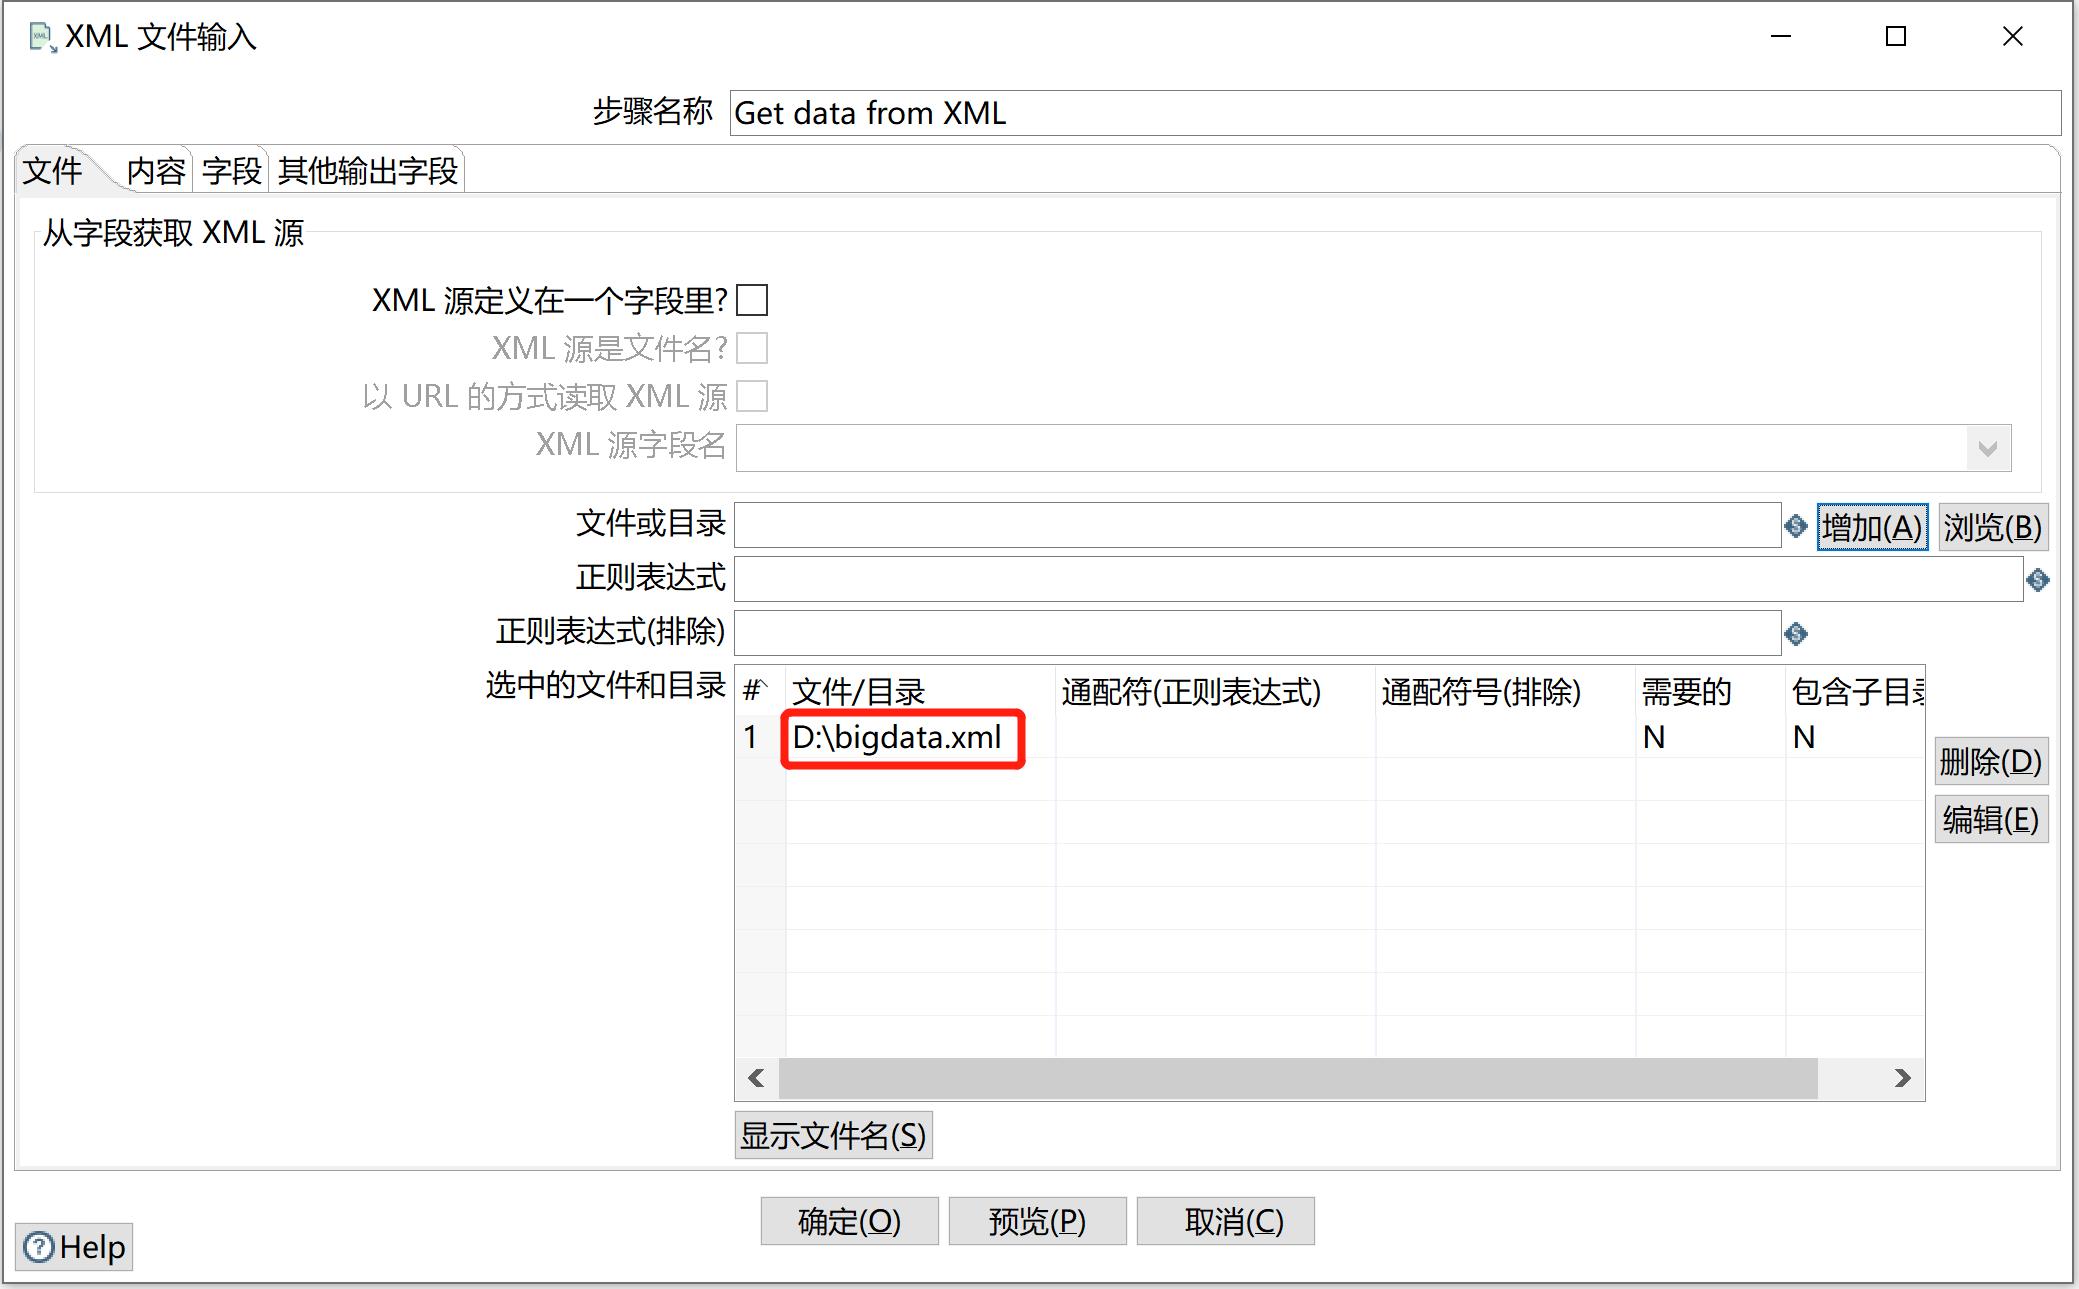This screenshot has width=2079, height=1289.
Task: Click the 编辑(E) button
Action: click(x=1991, y=819)
